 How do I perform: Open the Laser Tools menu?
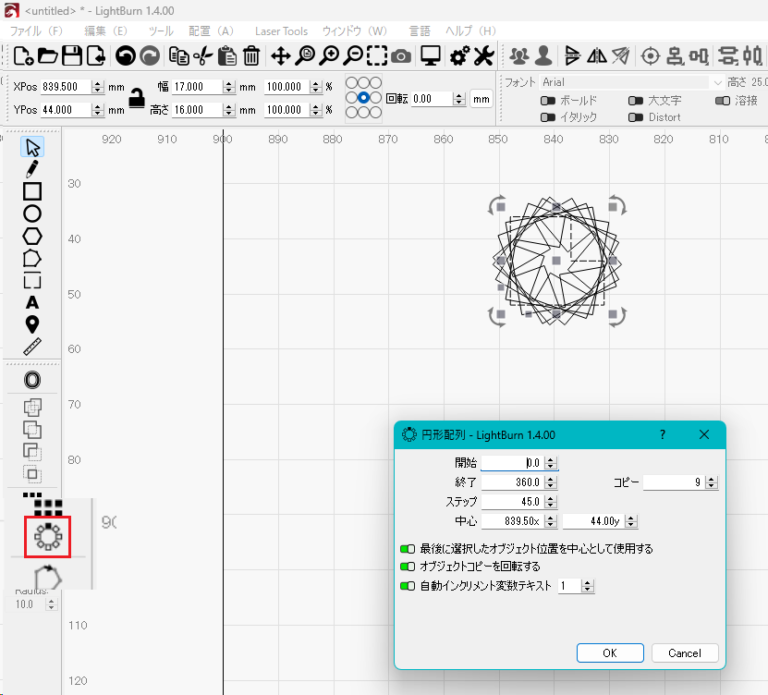[x=281, y=31]
